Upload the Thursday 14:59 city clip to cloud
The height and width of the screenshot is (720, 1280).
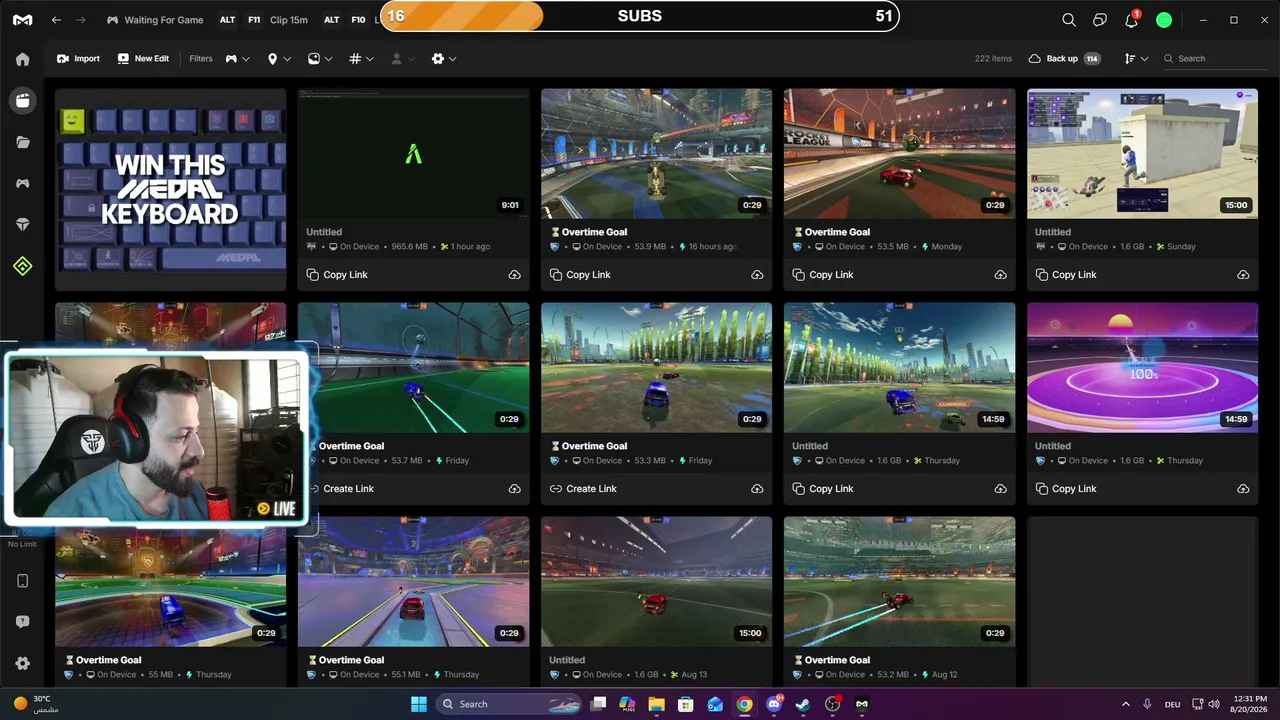[x=1000, y=489]
